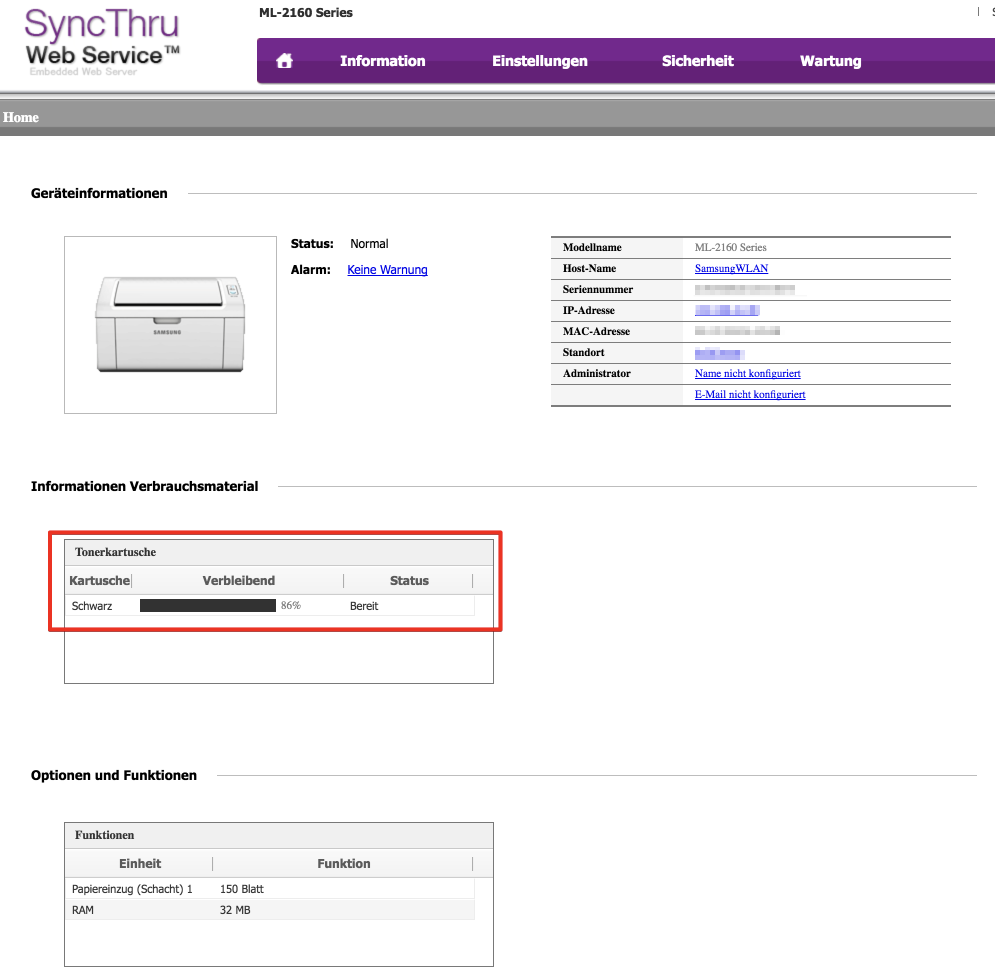Viewport: 995px width, 975px height.
Task: Click Informationen Verbrauchsmaterial section heading
Action: pos(145,487)
